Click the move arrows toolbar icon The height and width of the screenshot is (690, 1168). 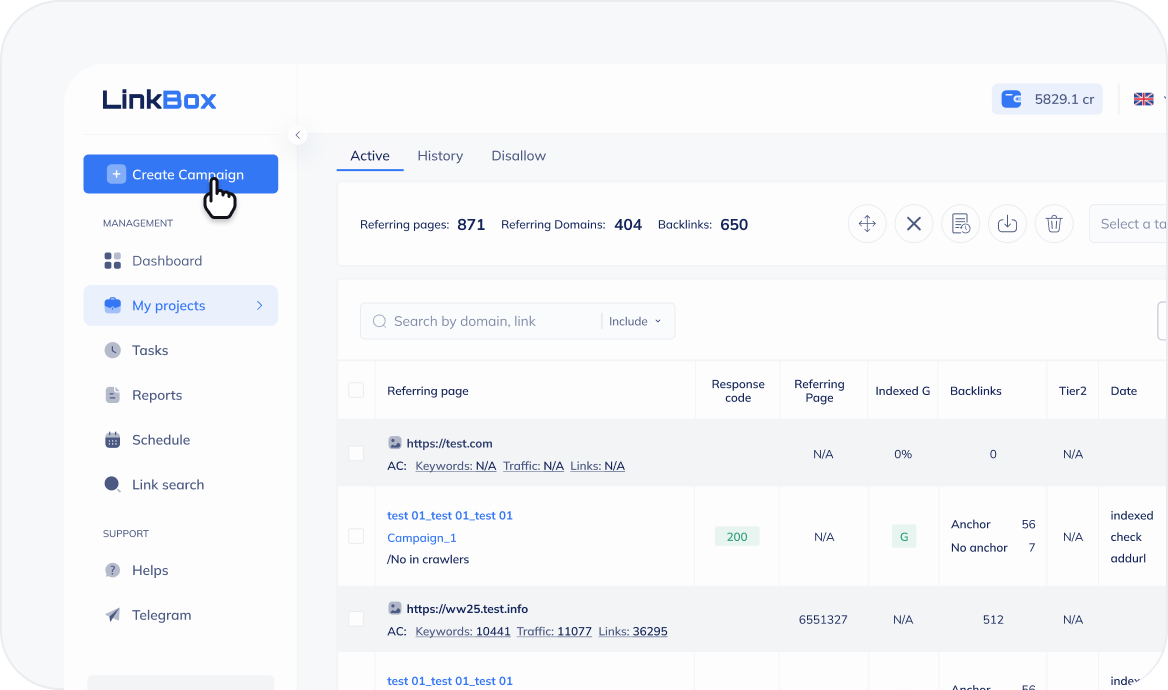(x=867, y=224)
